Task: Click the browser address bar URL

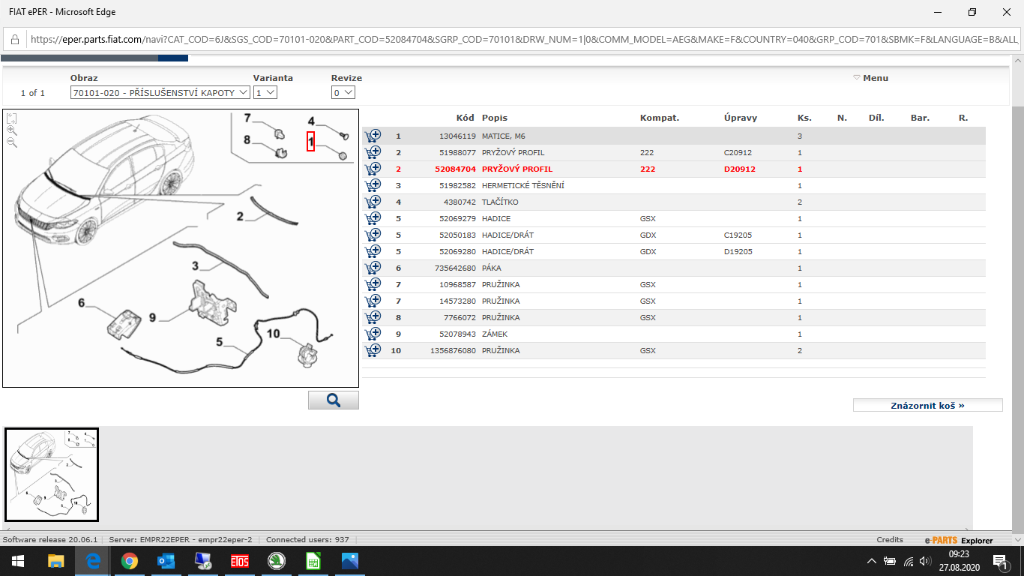Action: 520,40
